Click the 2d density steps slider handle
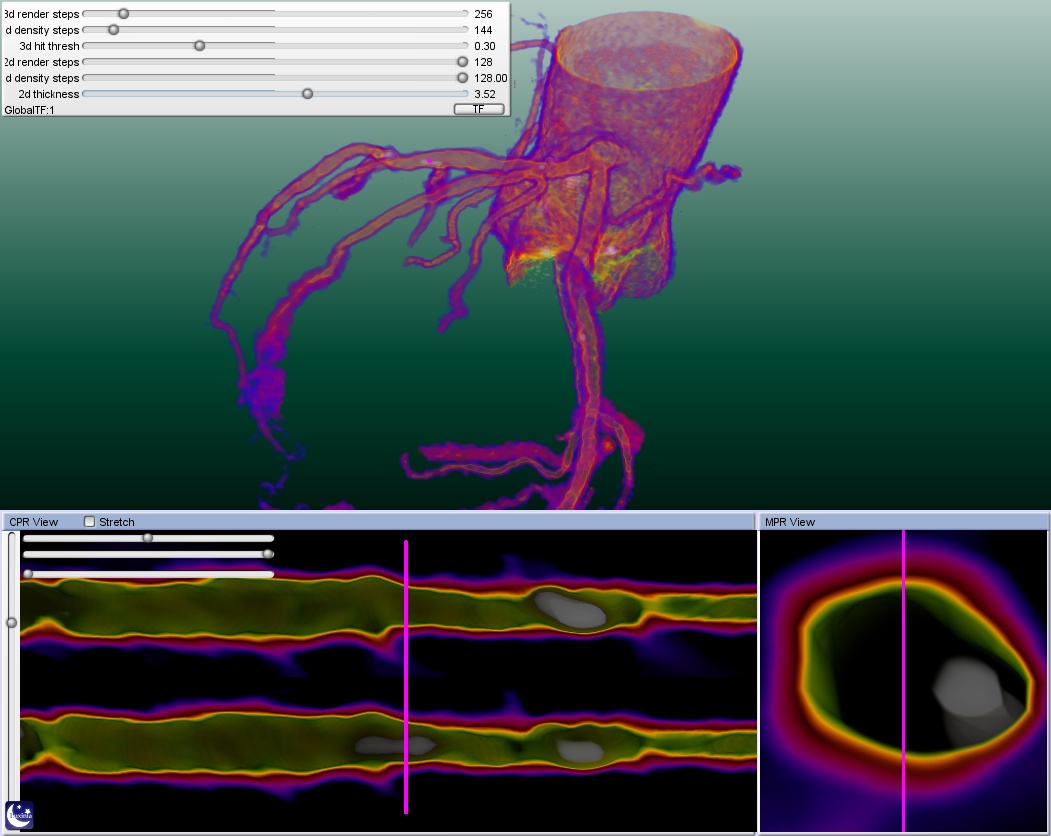 pos(462,78)
